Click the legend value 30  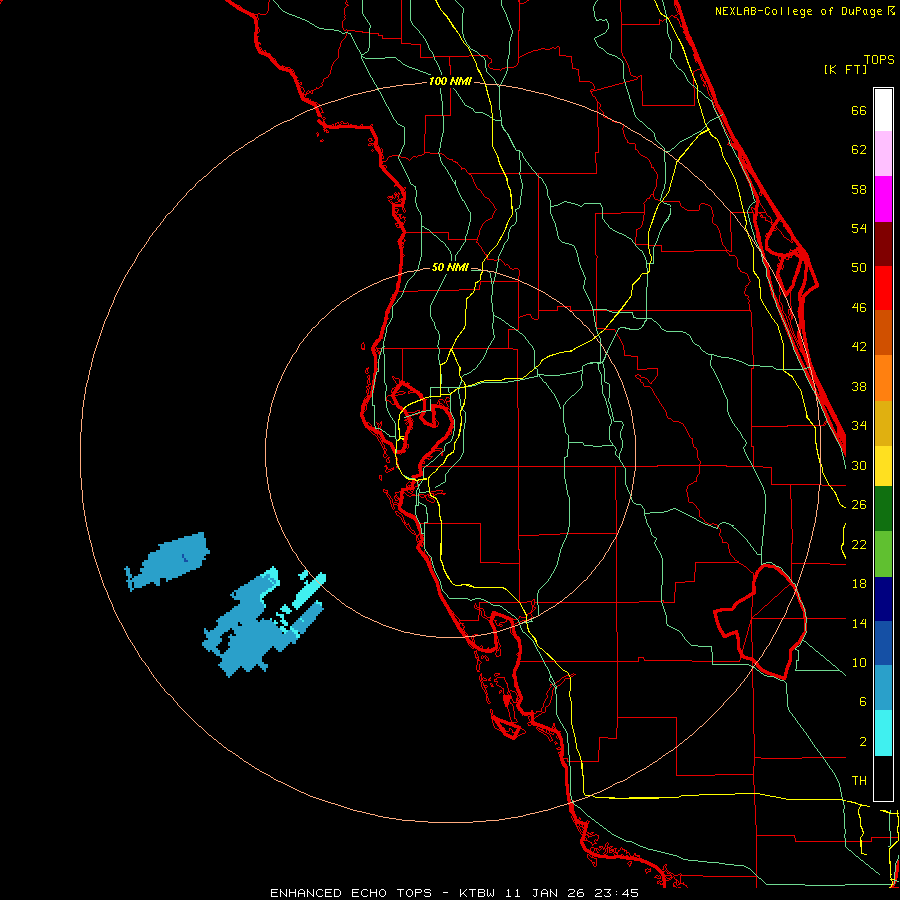pos(859,465)
